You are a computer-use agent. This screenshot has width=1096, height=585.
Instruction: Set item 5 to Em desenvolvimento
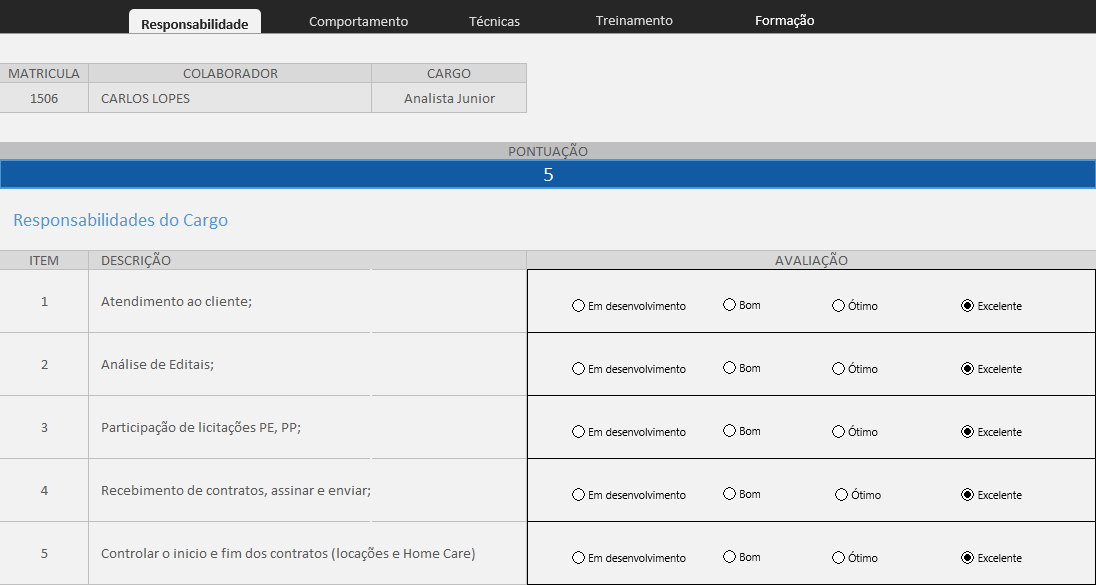point(578,558)
